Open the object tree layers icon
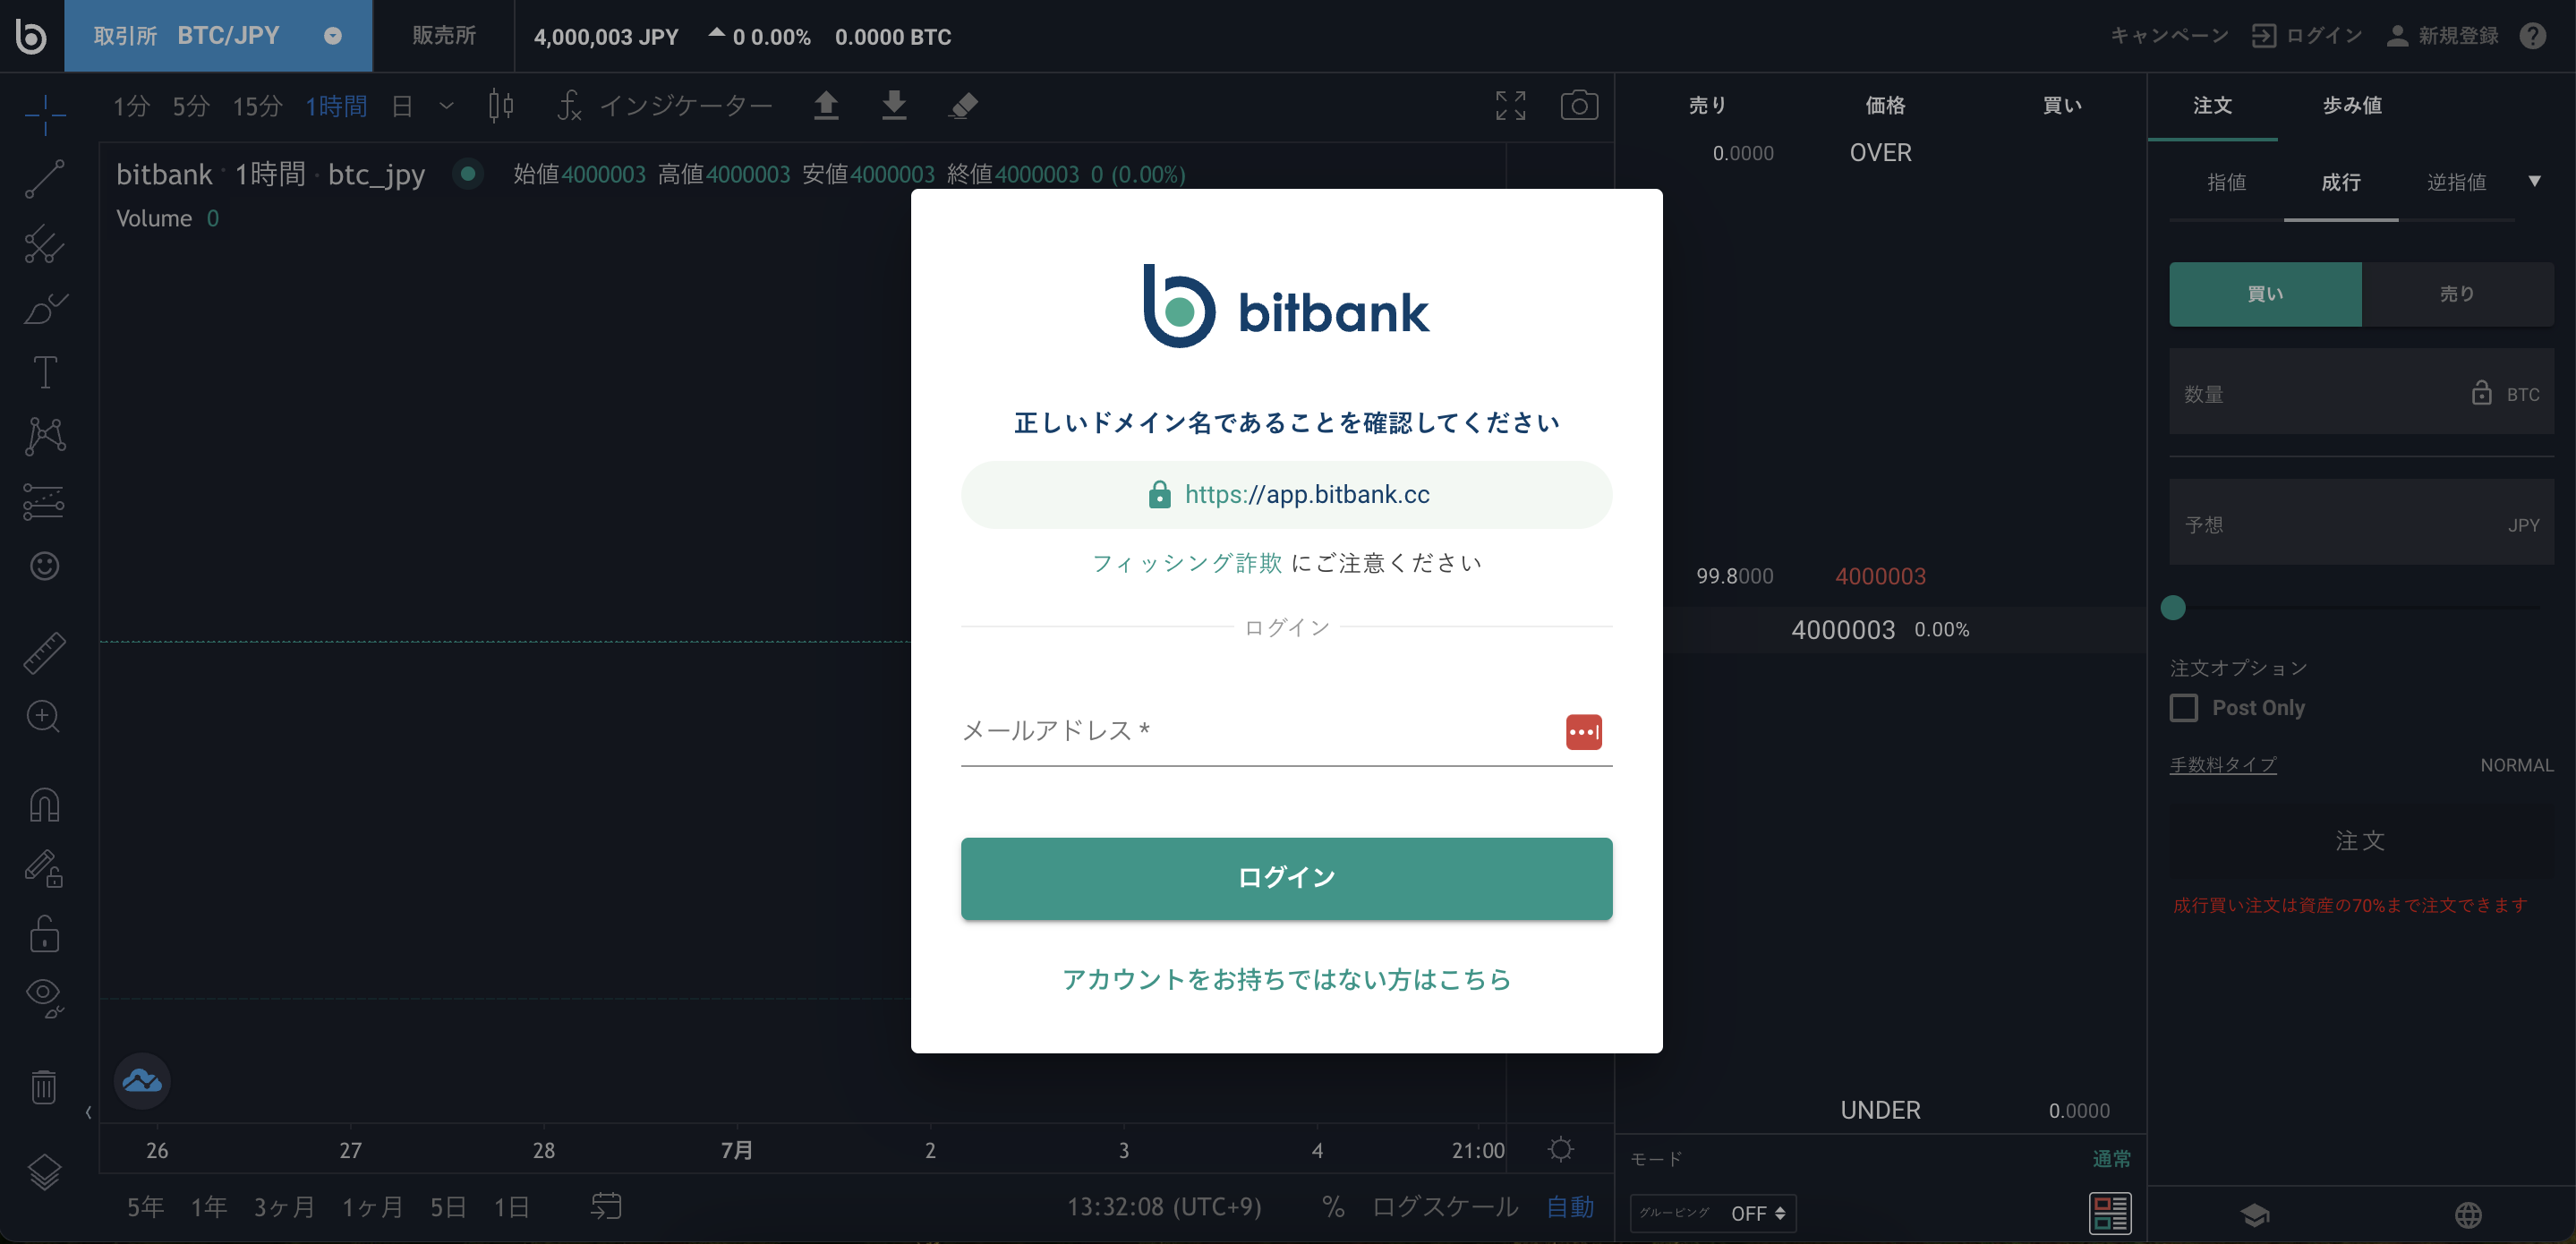This screenshot has height=1244, width=2576. (x=45, y=1171)
